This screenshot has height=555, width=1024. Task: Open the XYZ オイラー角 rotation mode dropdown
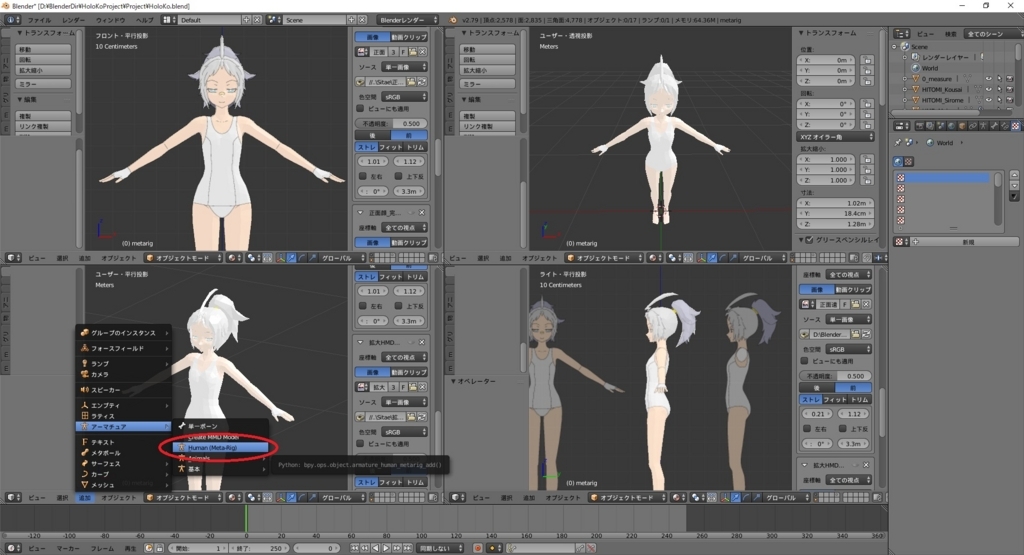point(835,136)
